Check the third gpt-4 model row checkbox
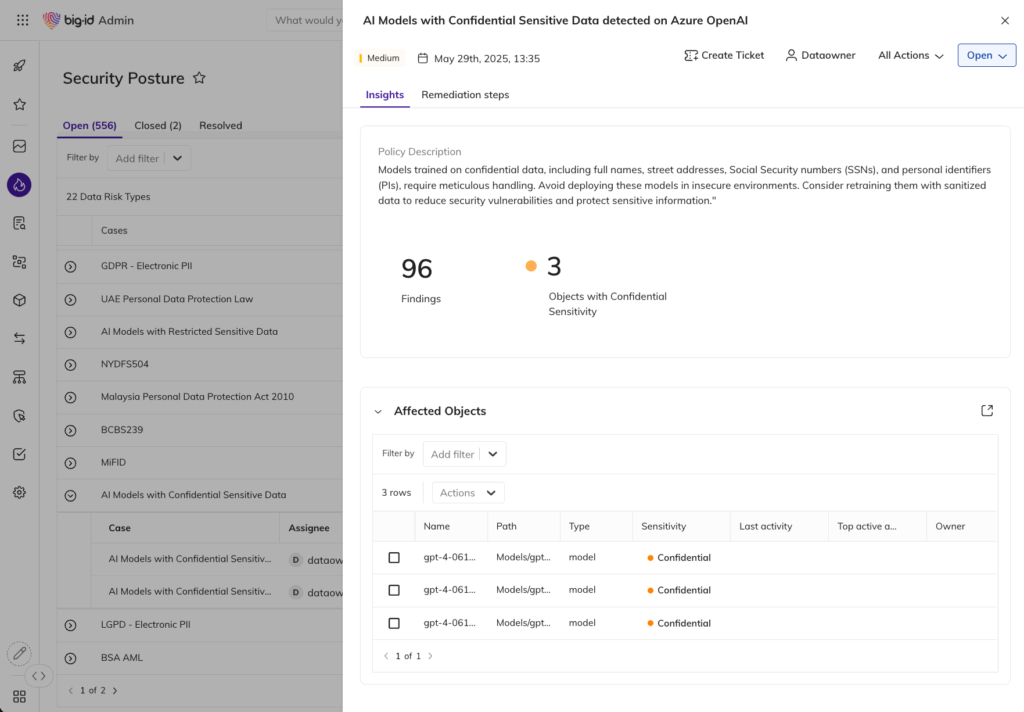Viewport: 1024px width, 712px height. (394, 623)
